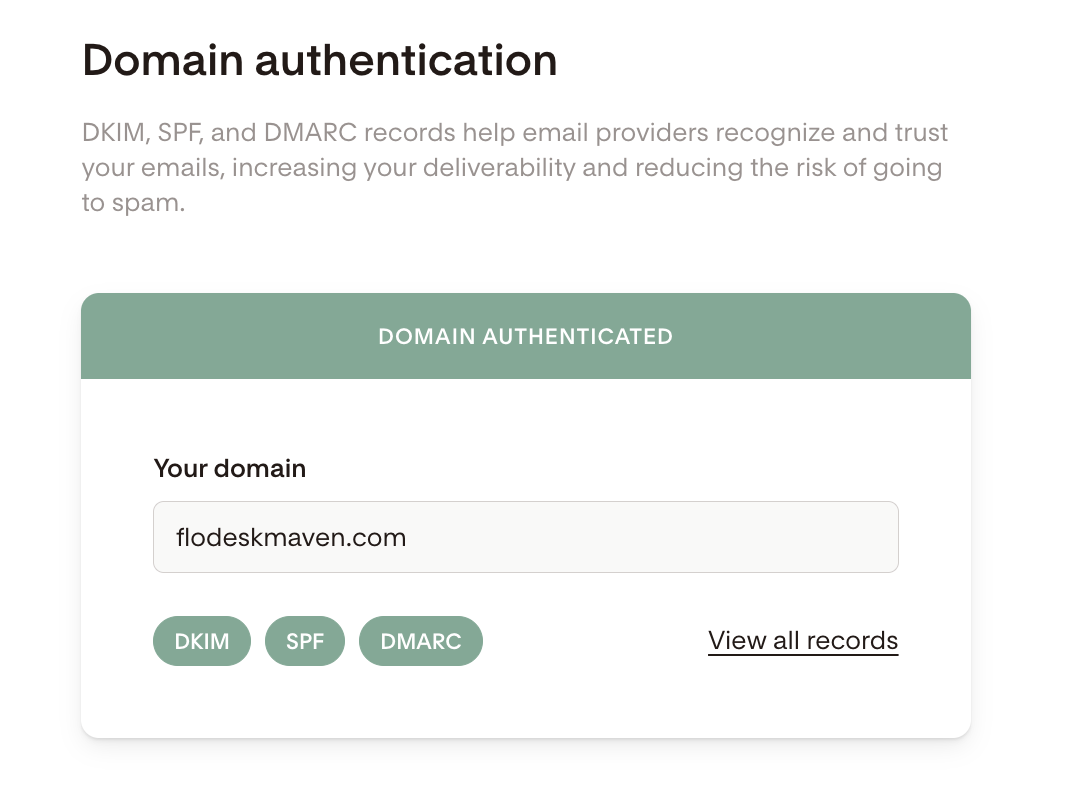The width and height of the screenshot is (1080, 796).
Task: Click the SPF status badge
Action: [x=305, y=641]
